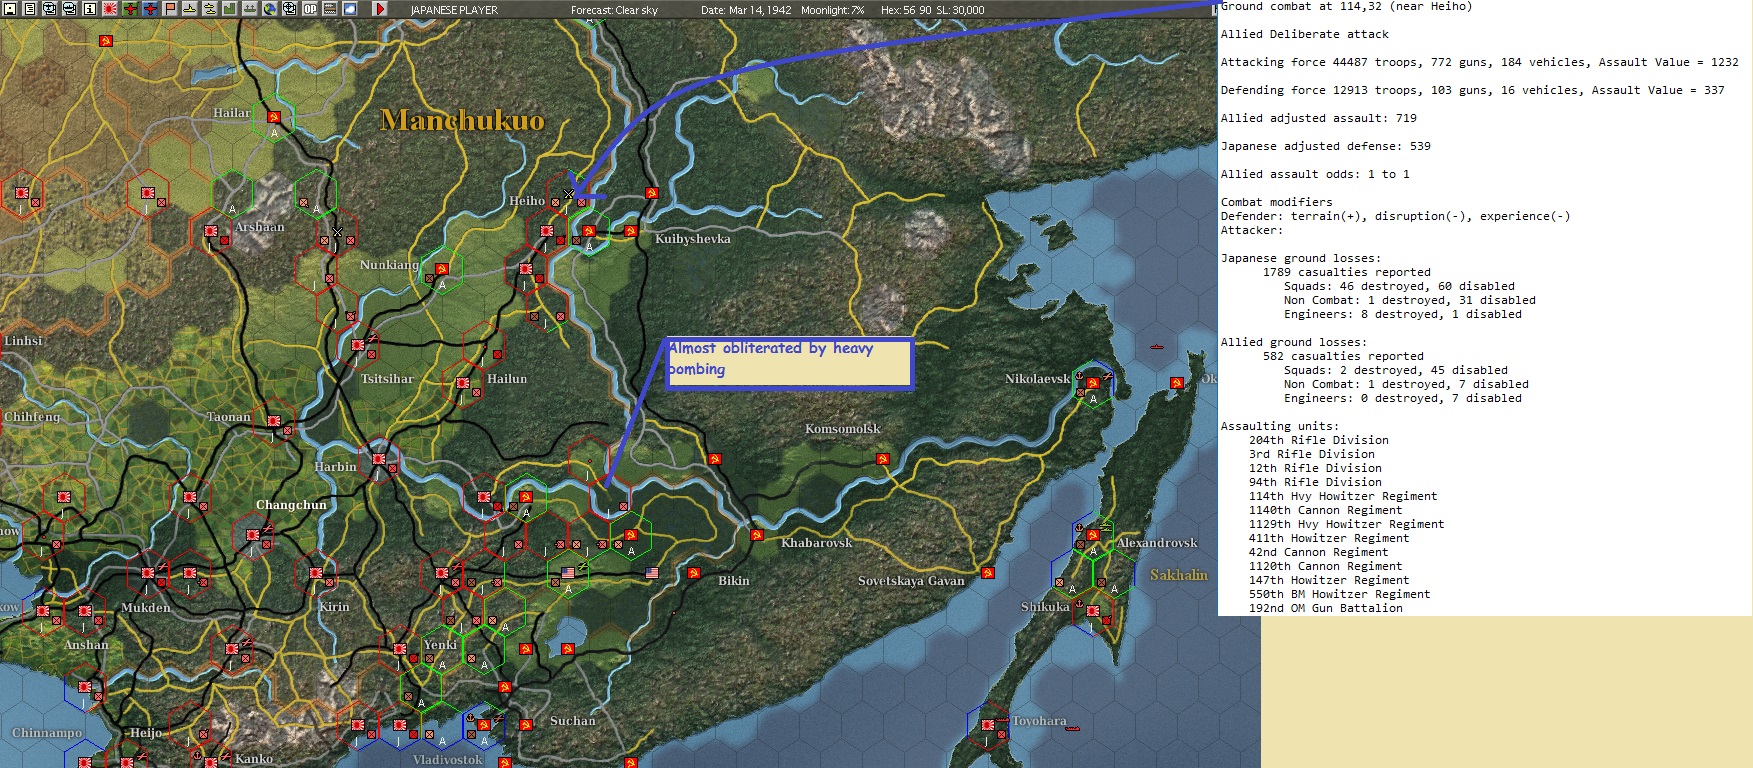Select the Japanese flag at Taonan

(x=274, y=421)
